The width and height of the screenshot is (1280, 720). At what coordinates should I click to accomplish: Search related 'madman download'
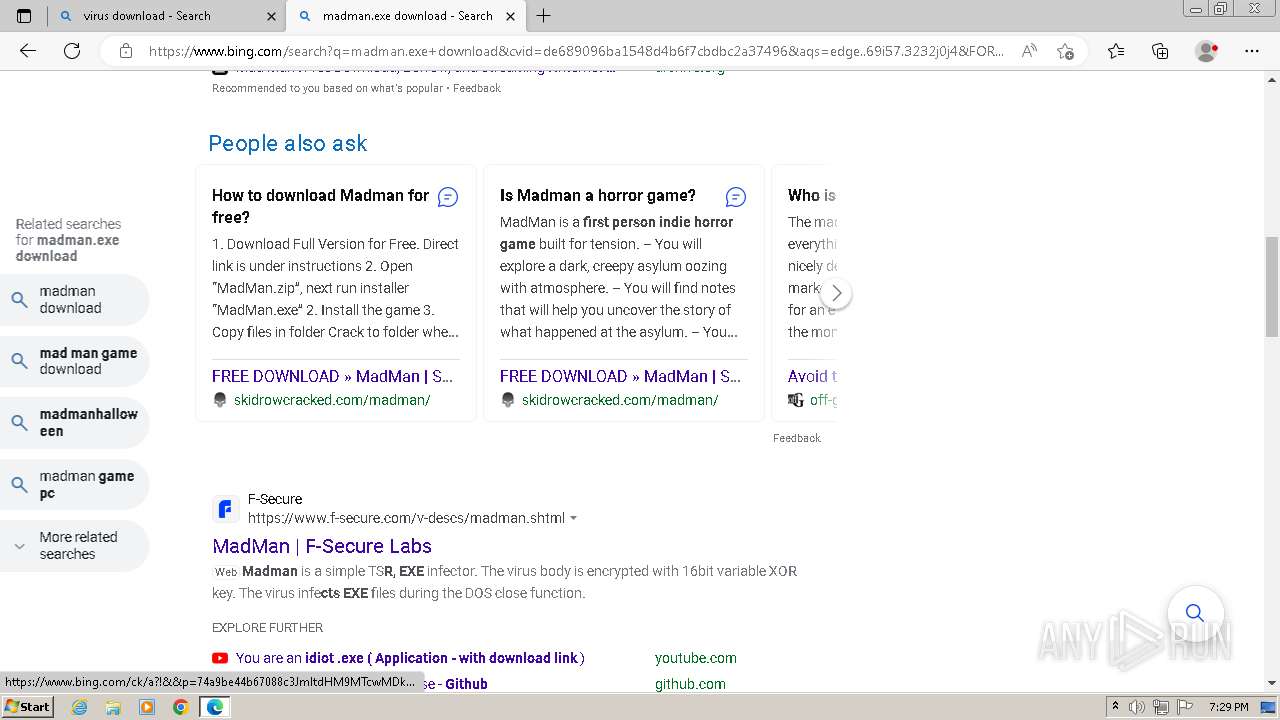pos(74,300)
